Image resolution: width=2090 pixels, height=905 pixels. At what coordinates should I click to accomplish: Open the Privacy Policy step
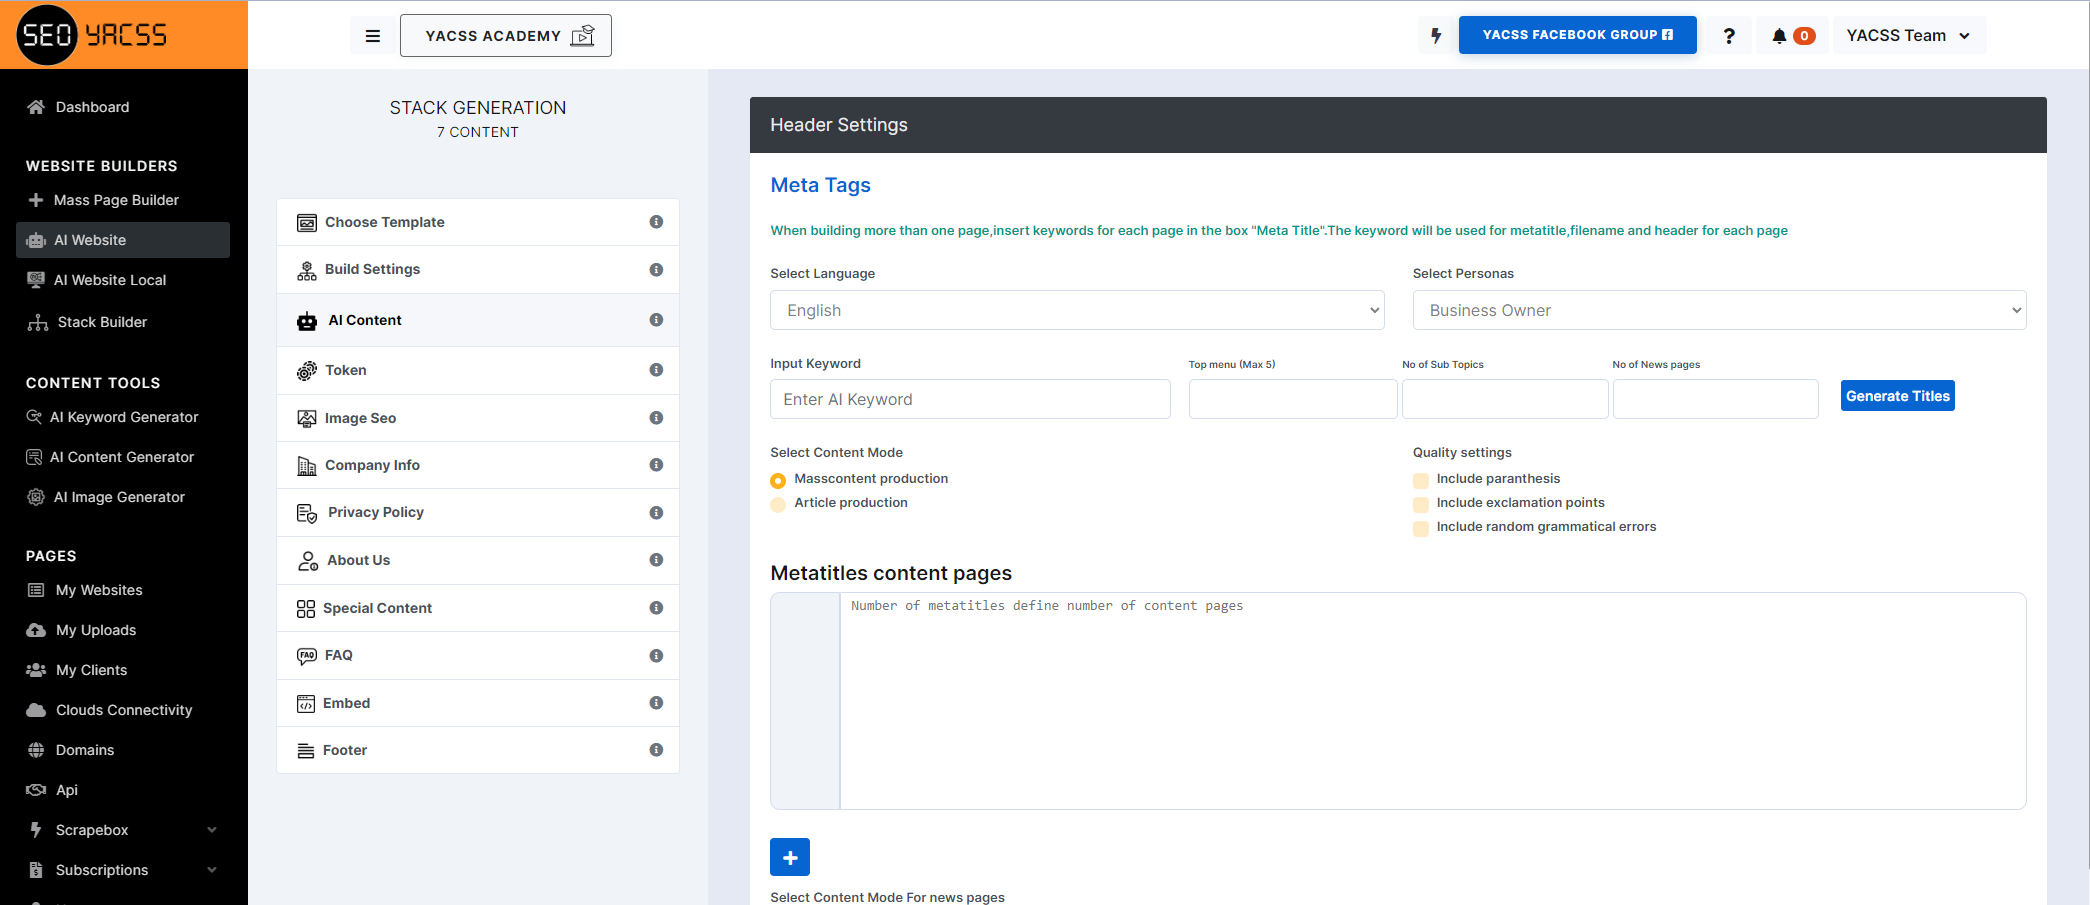click(478, 512)
